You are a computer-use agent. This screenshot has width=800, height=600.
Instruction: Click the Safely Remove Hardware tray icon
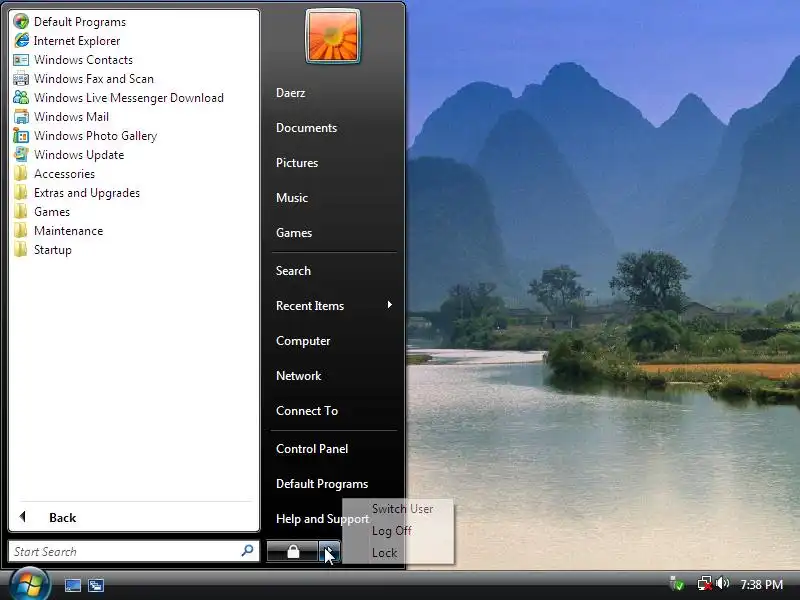(678, 583)
